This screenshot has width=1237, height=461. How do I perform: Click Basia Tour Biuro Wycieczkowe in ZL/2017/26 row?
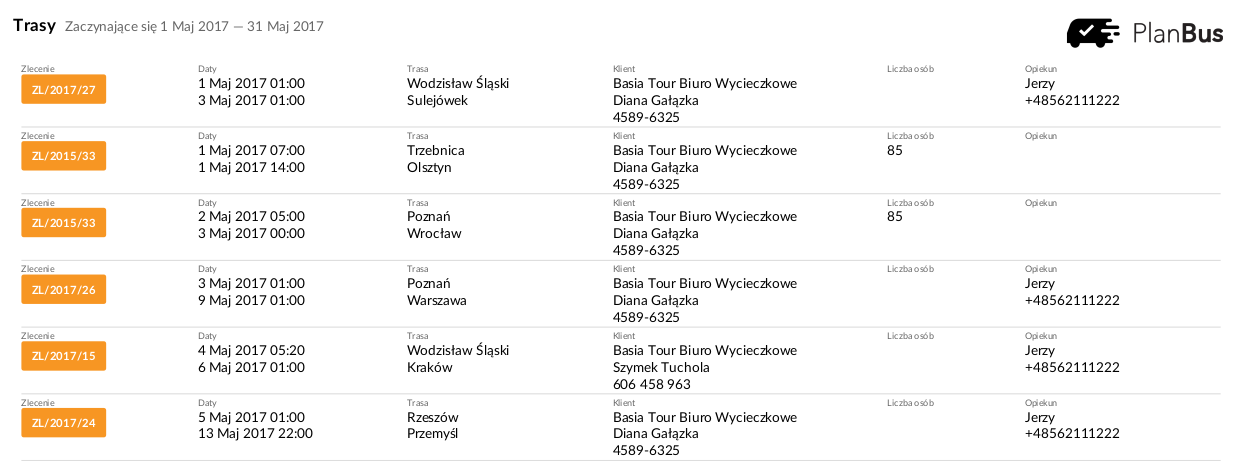click(x=705, y=283)
